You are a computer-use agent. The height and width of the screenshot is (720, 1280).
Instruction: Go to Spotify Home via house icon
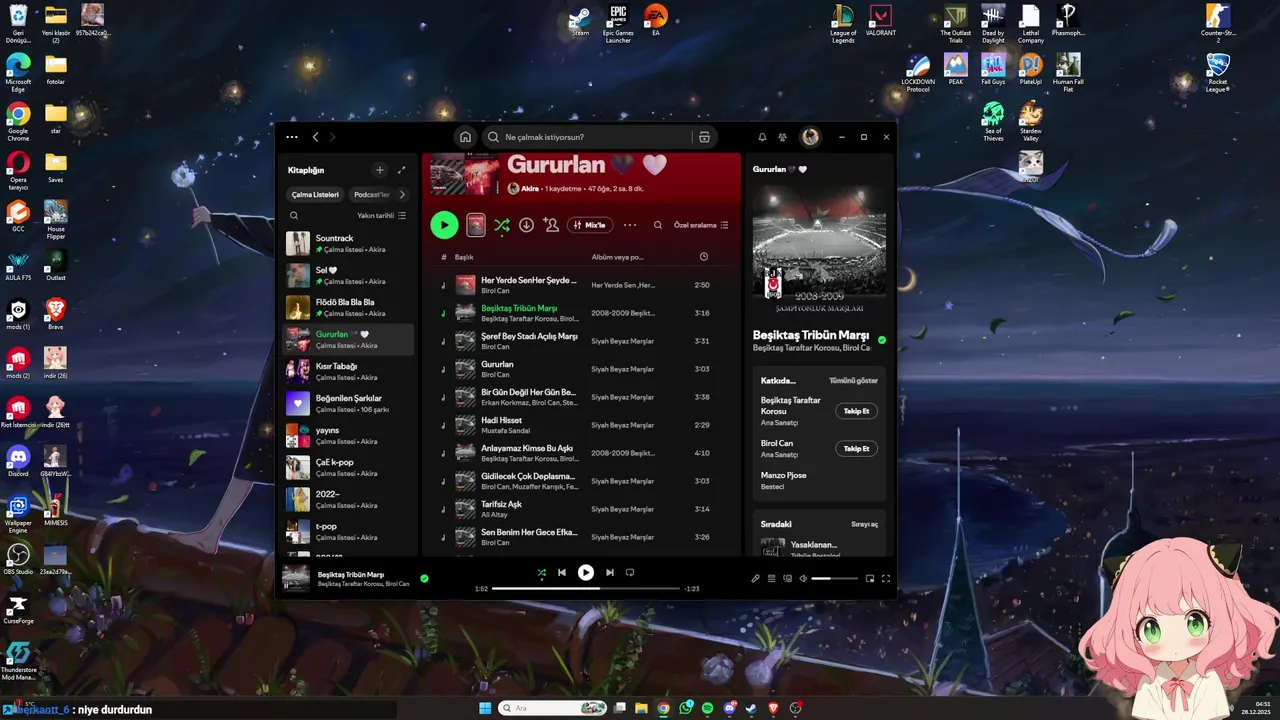pos(465,137)
